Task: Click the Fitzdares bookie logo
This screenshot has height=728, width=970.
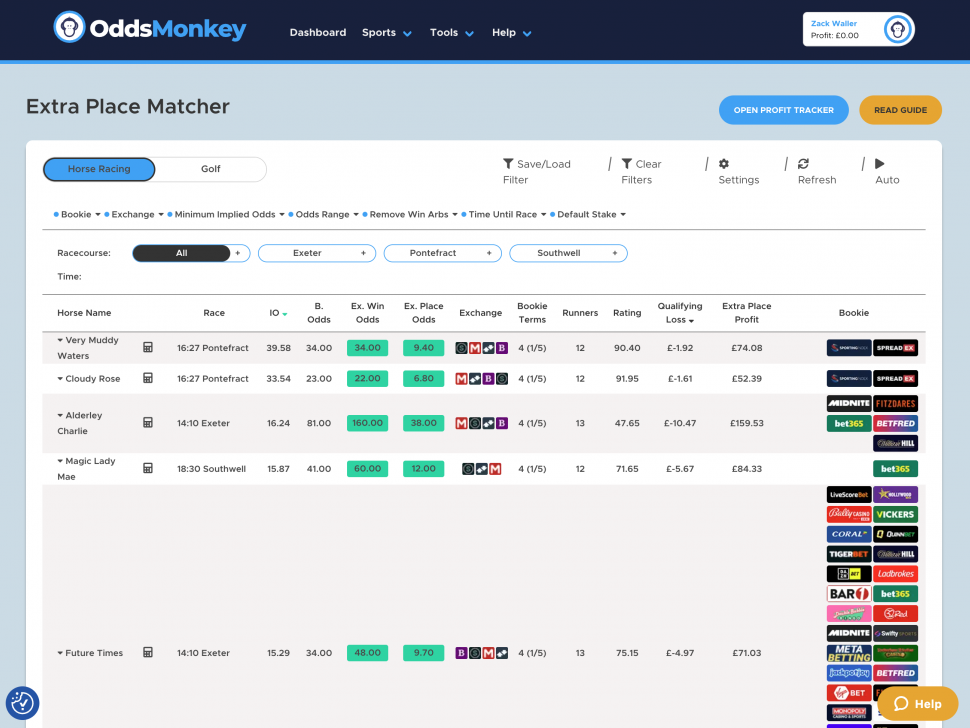Action: (x=895, y=404)
